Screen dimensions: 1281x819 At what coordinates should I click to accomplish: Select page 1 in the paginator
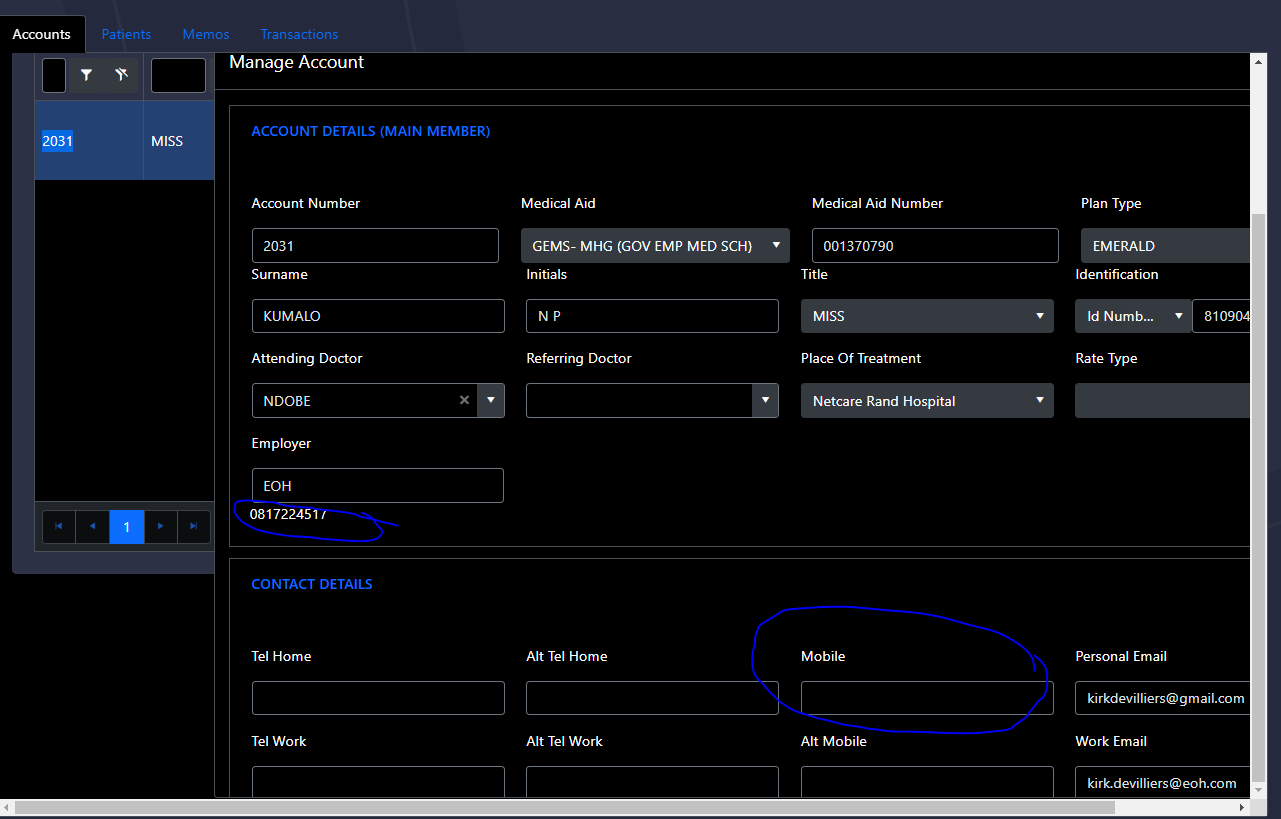tap(126, 526)
